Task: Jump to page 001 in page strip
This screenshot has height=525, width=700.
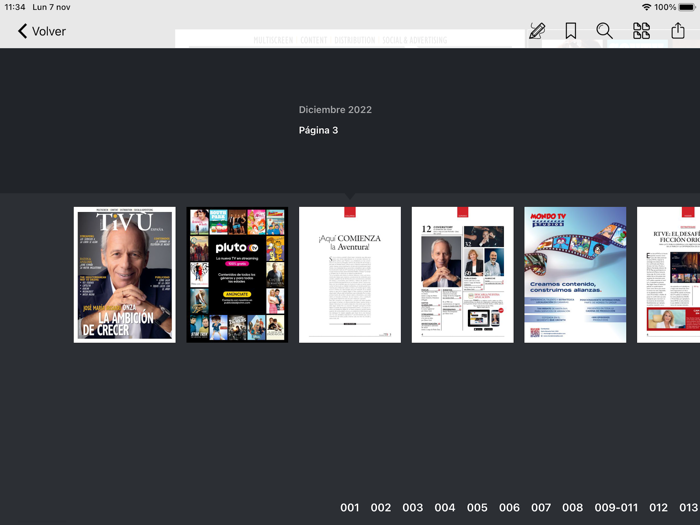Action: (x=349, y=508)
